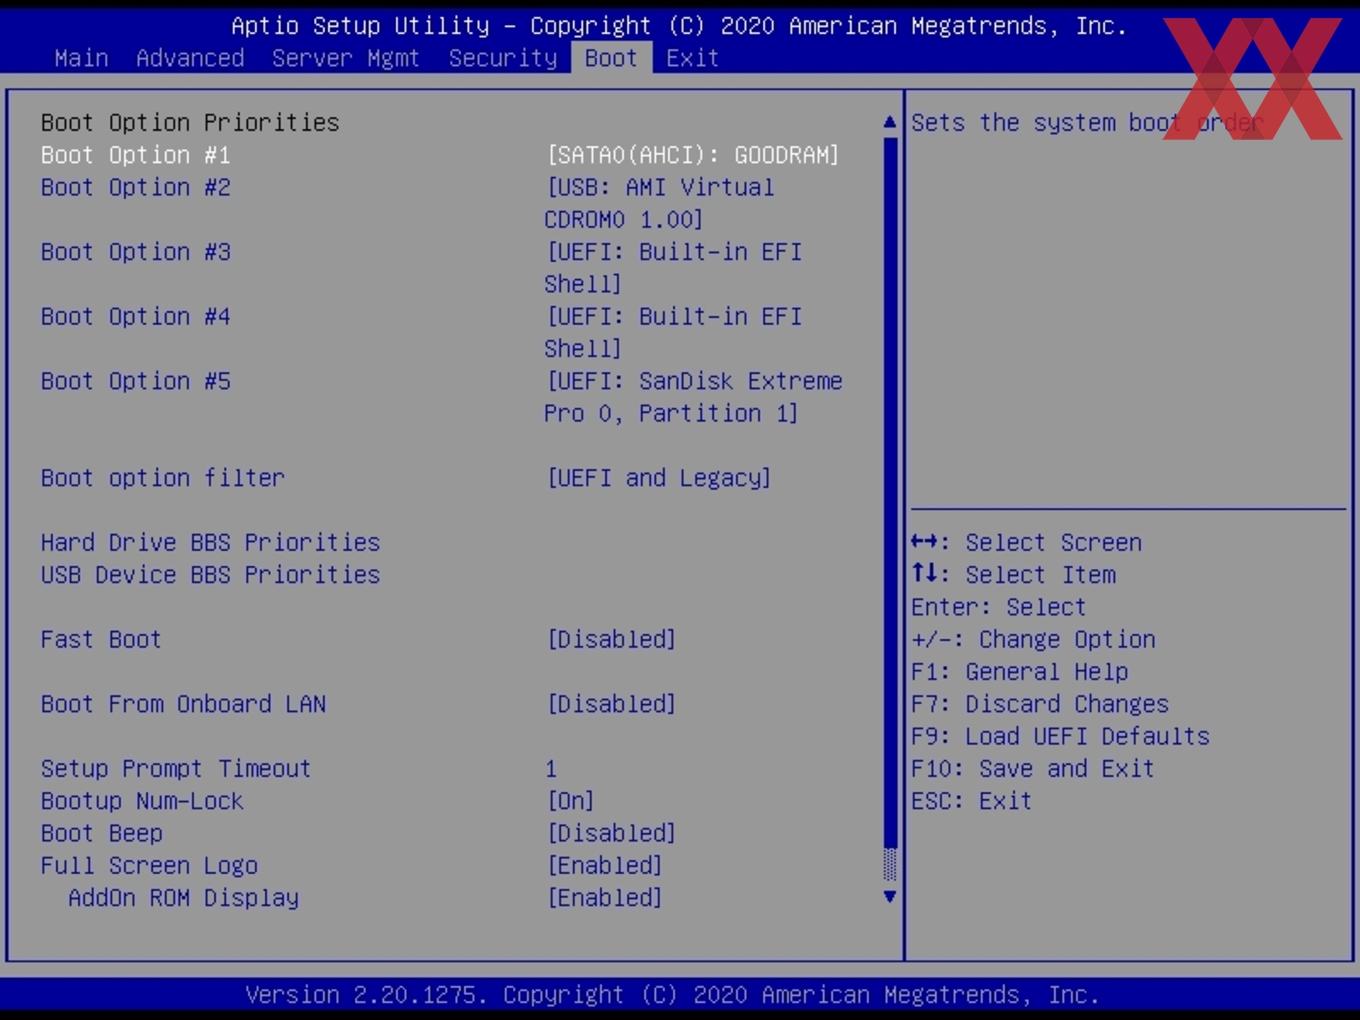Image resolution: width=1360 pixels, height=1020 pixels.
Task: Click the Enter: Select key hint
Action: tap(999, 607)
